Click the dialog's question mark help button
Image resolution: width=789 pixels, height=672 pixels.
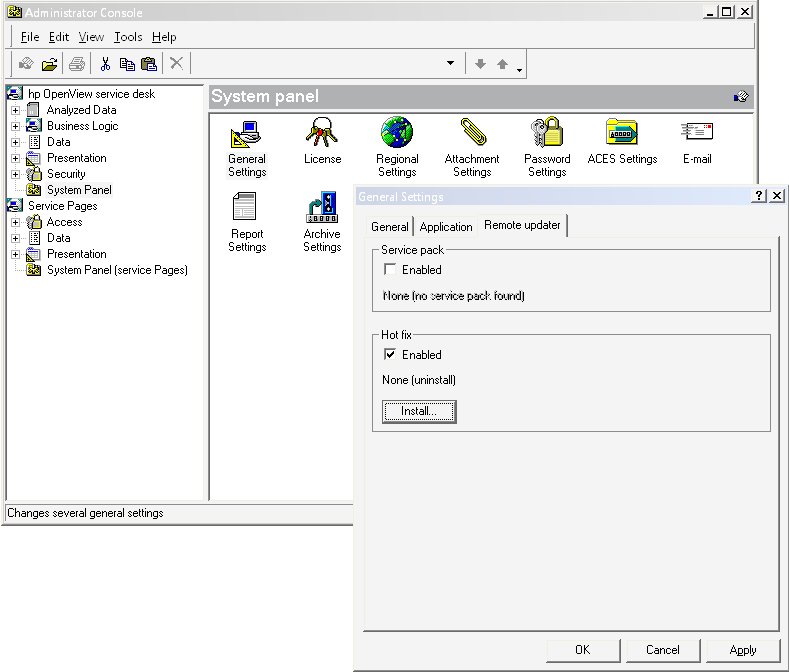[759, 196]
